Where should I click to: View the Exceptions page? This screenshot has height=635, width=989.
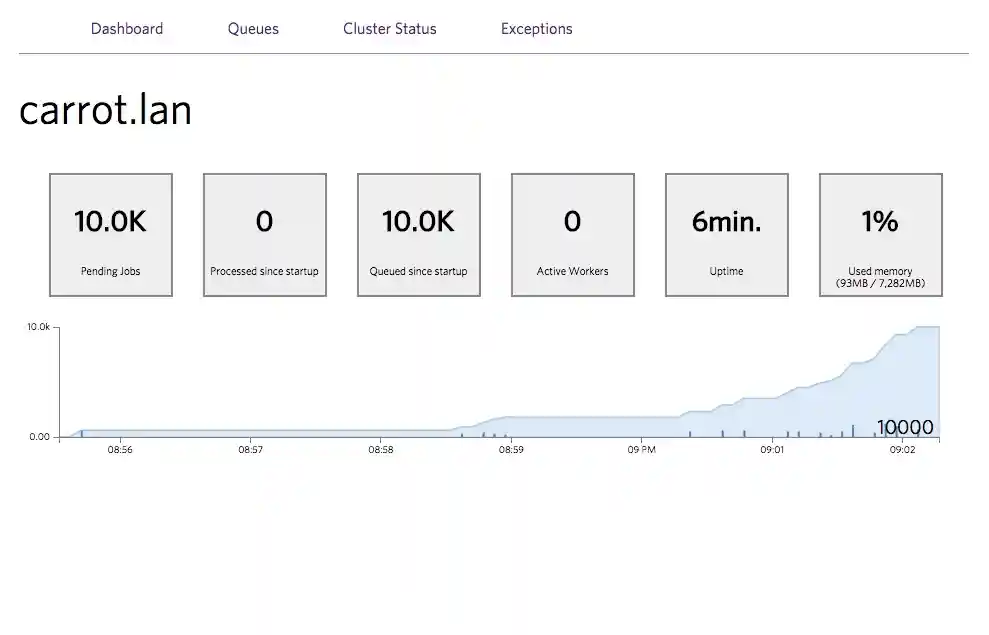click(536, 29)
